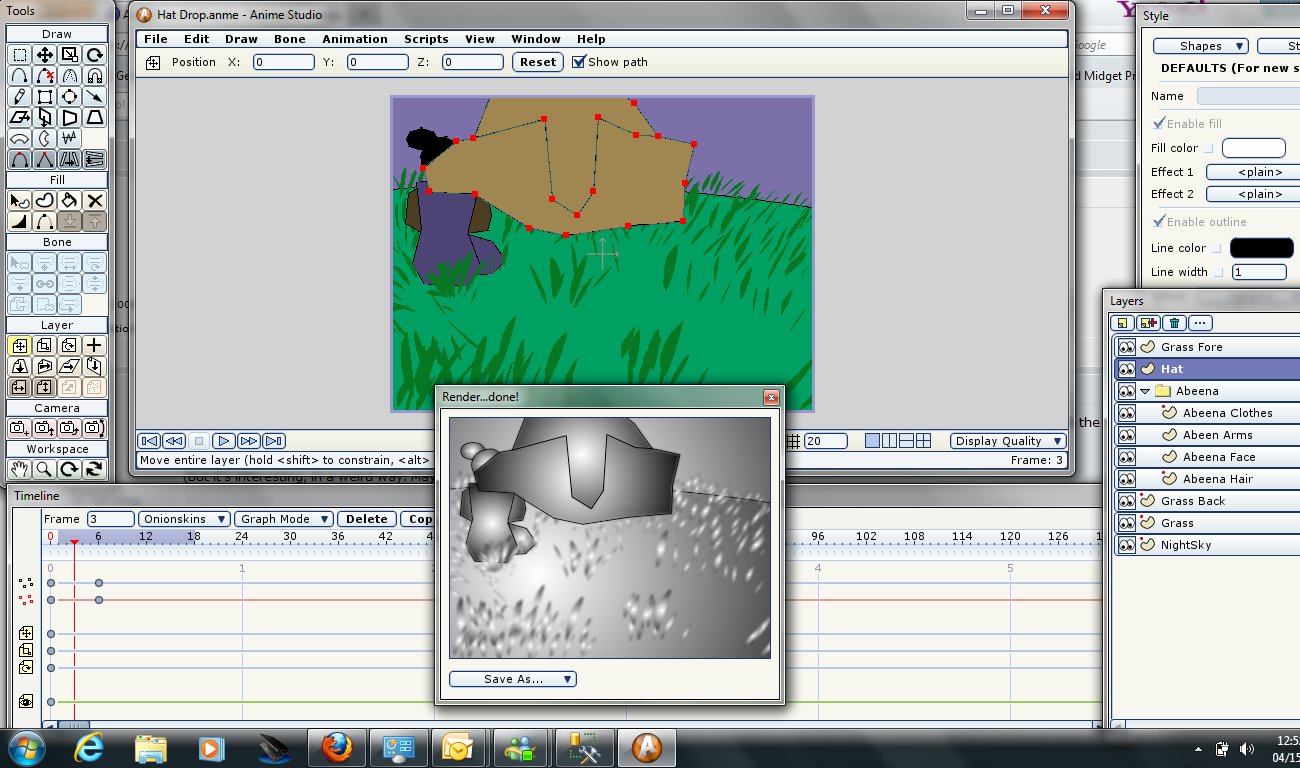Select the Select Points tool
Viewport: 1300px width, 768px height.
click(19, 55)
